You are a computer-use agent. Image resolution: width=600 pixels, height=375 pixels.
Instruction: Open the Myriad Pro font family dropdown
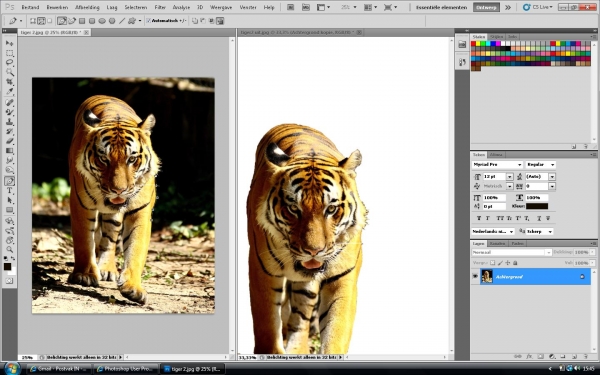click(x=519, y=165)
